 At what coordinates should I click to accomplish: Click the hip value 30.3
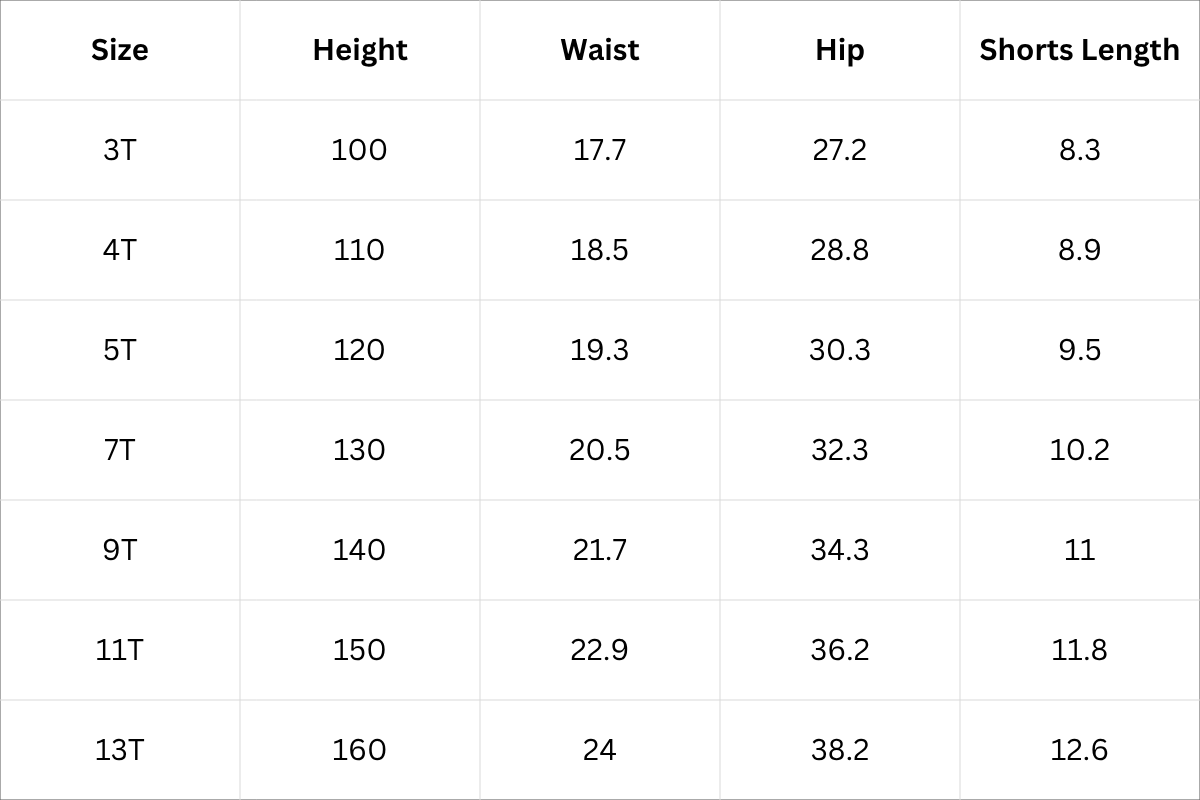[839, 350]
